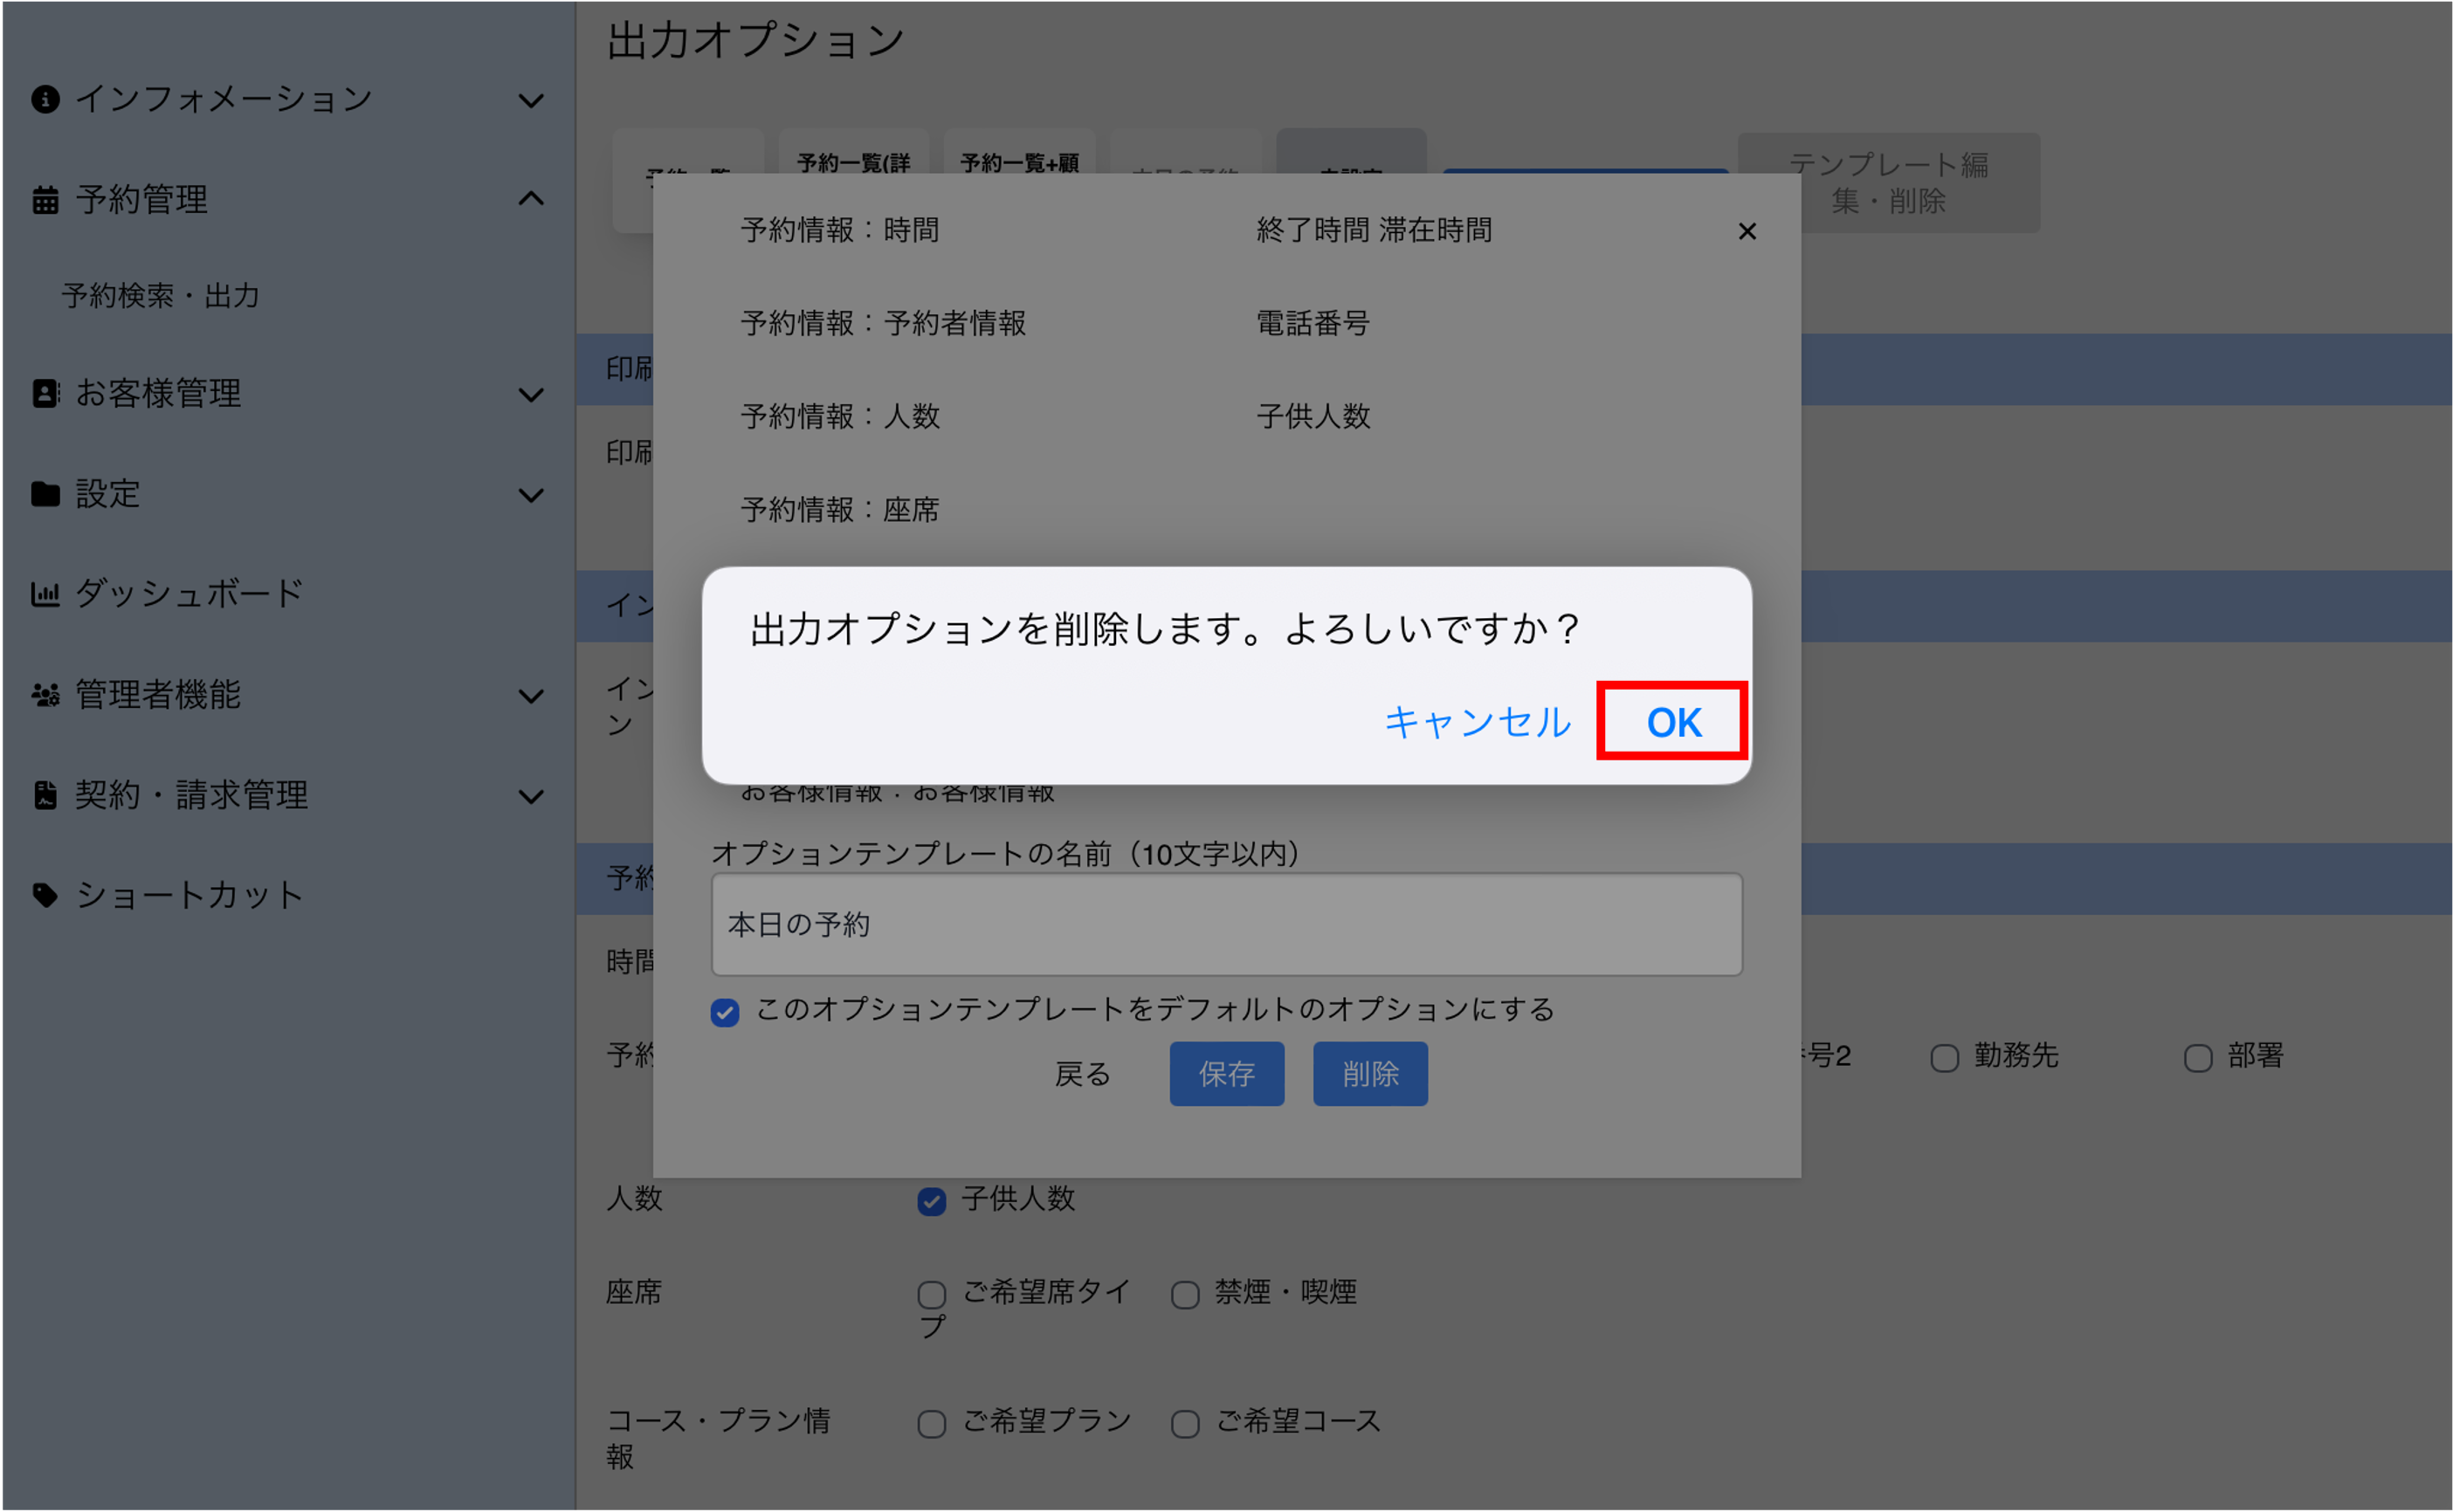Click the 予約情報：時間 row text

[x=840, y=230]
